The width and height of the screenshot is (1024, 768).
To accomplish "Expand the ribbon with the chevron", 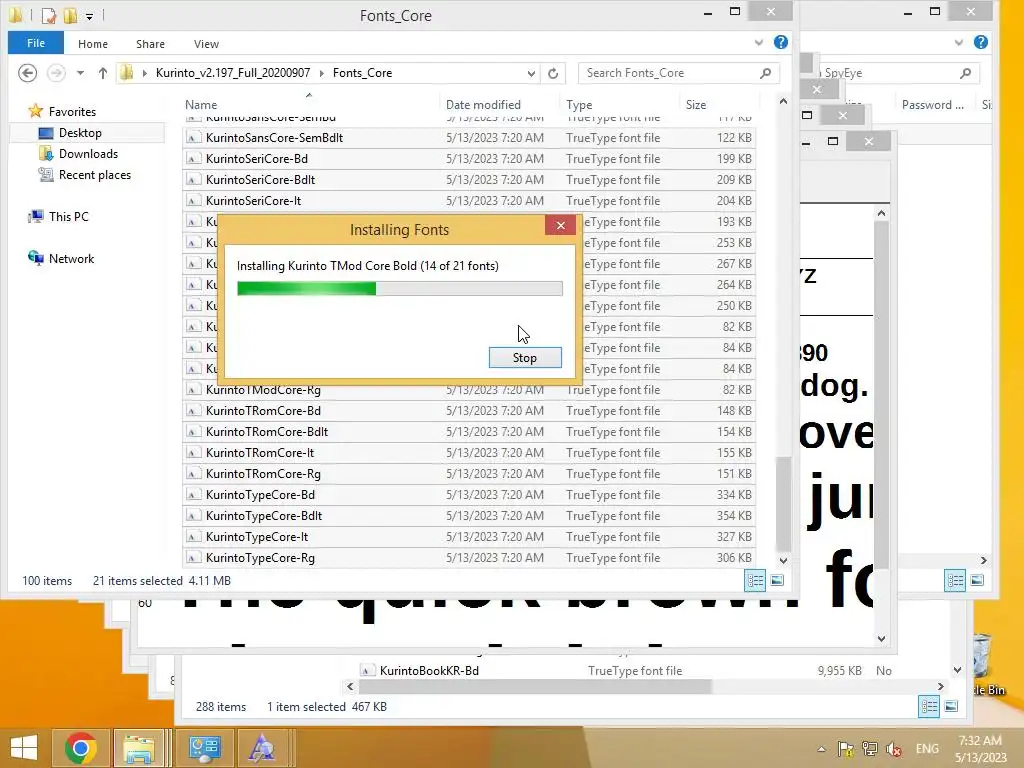I will click(758, 43).
